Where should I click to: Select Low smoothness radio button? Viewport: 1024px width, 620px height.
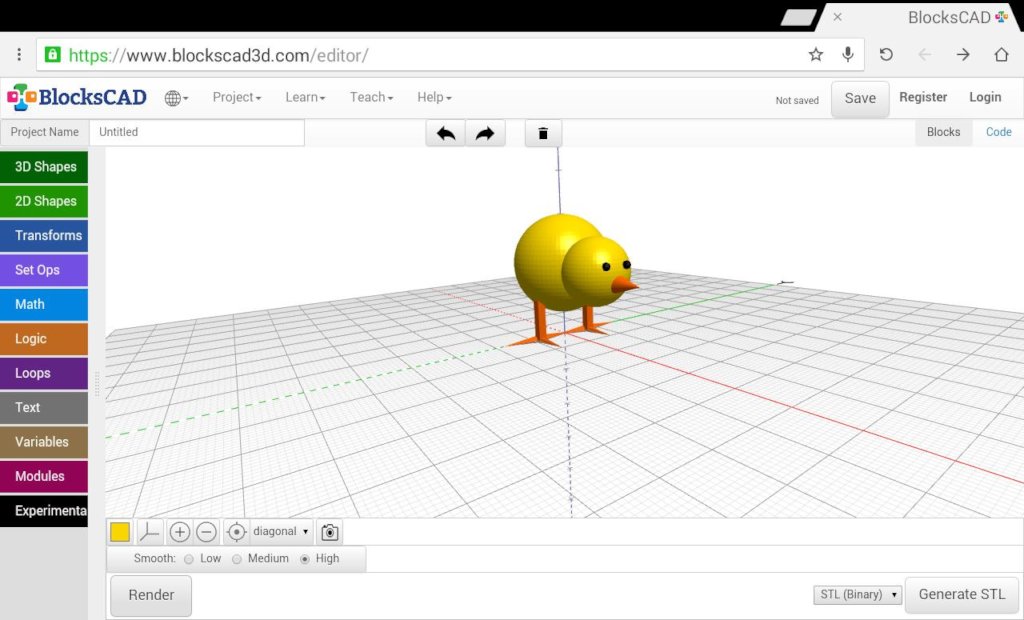click(189, 559)
